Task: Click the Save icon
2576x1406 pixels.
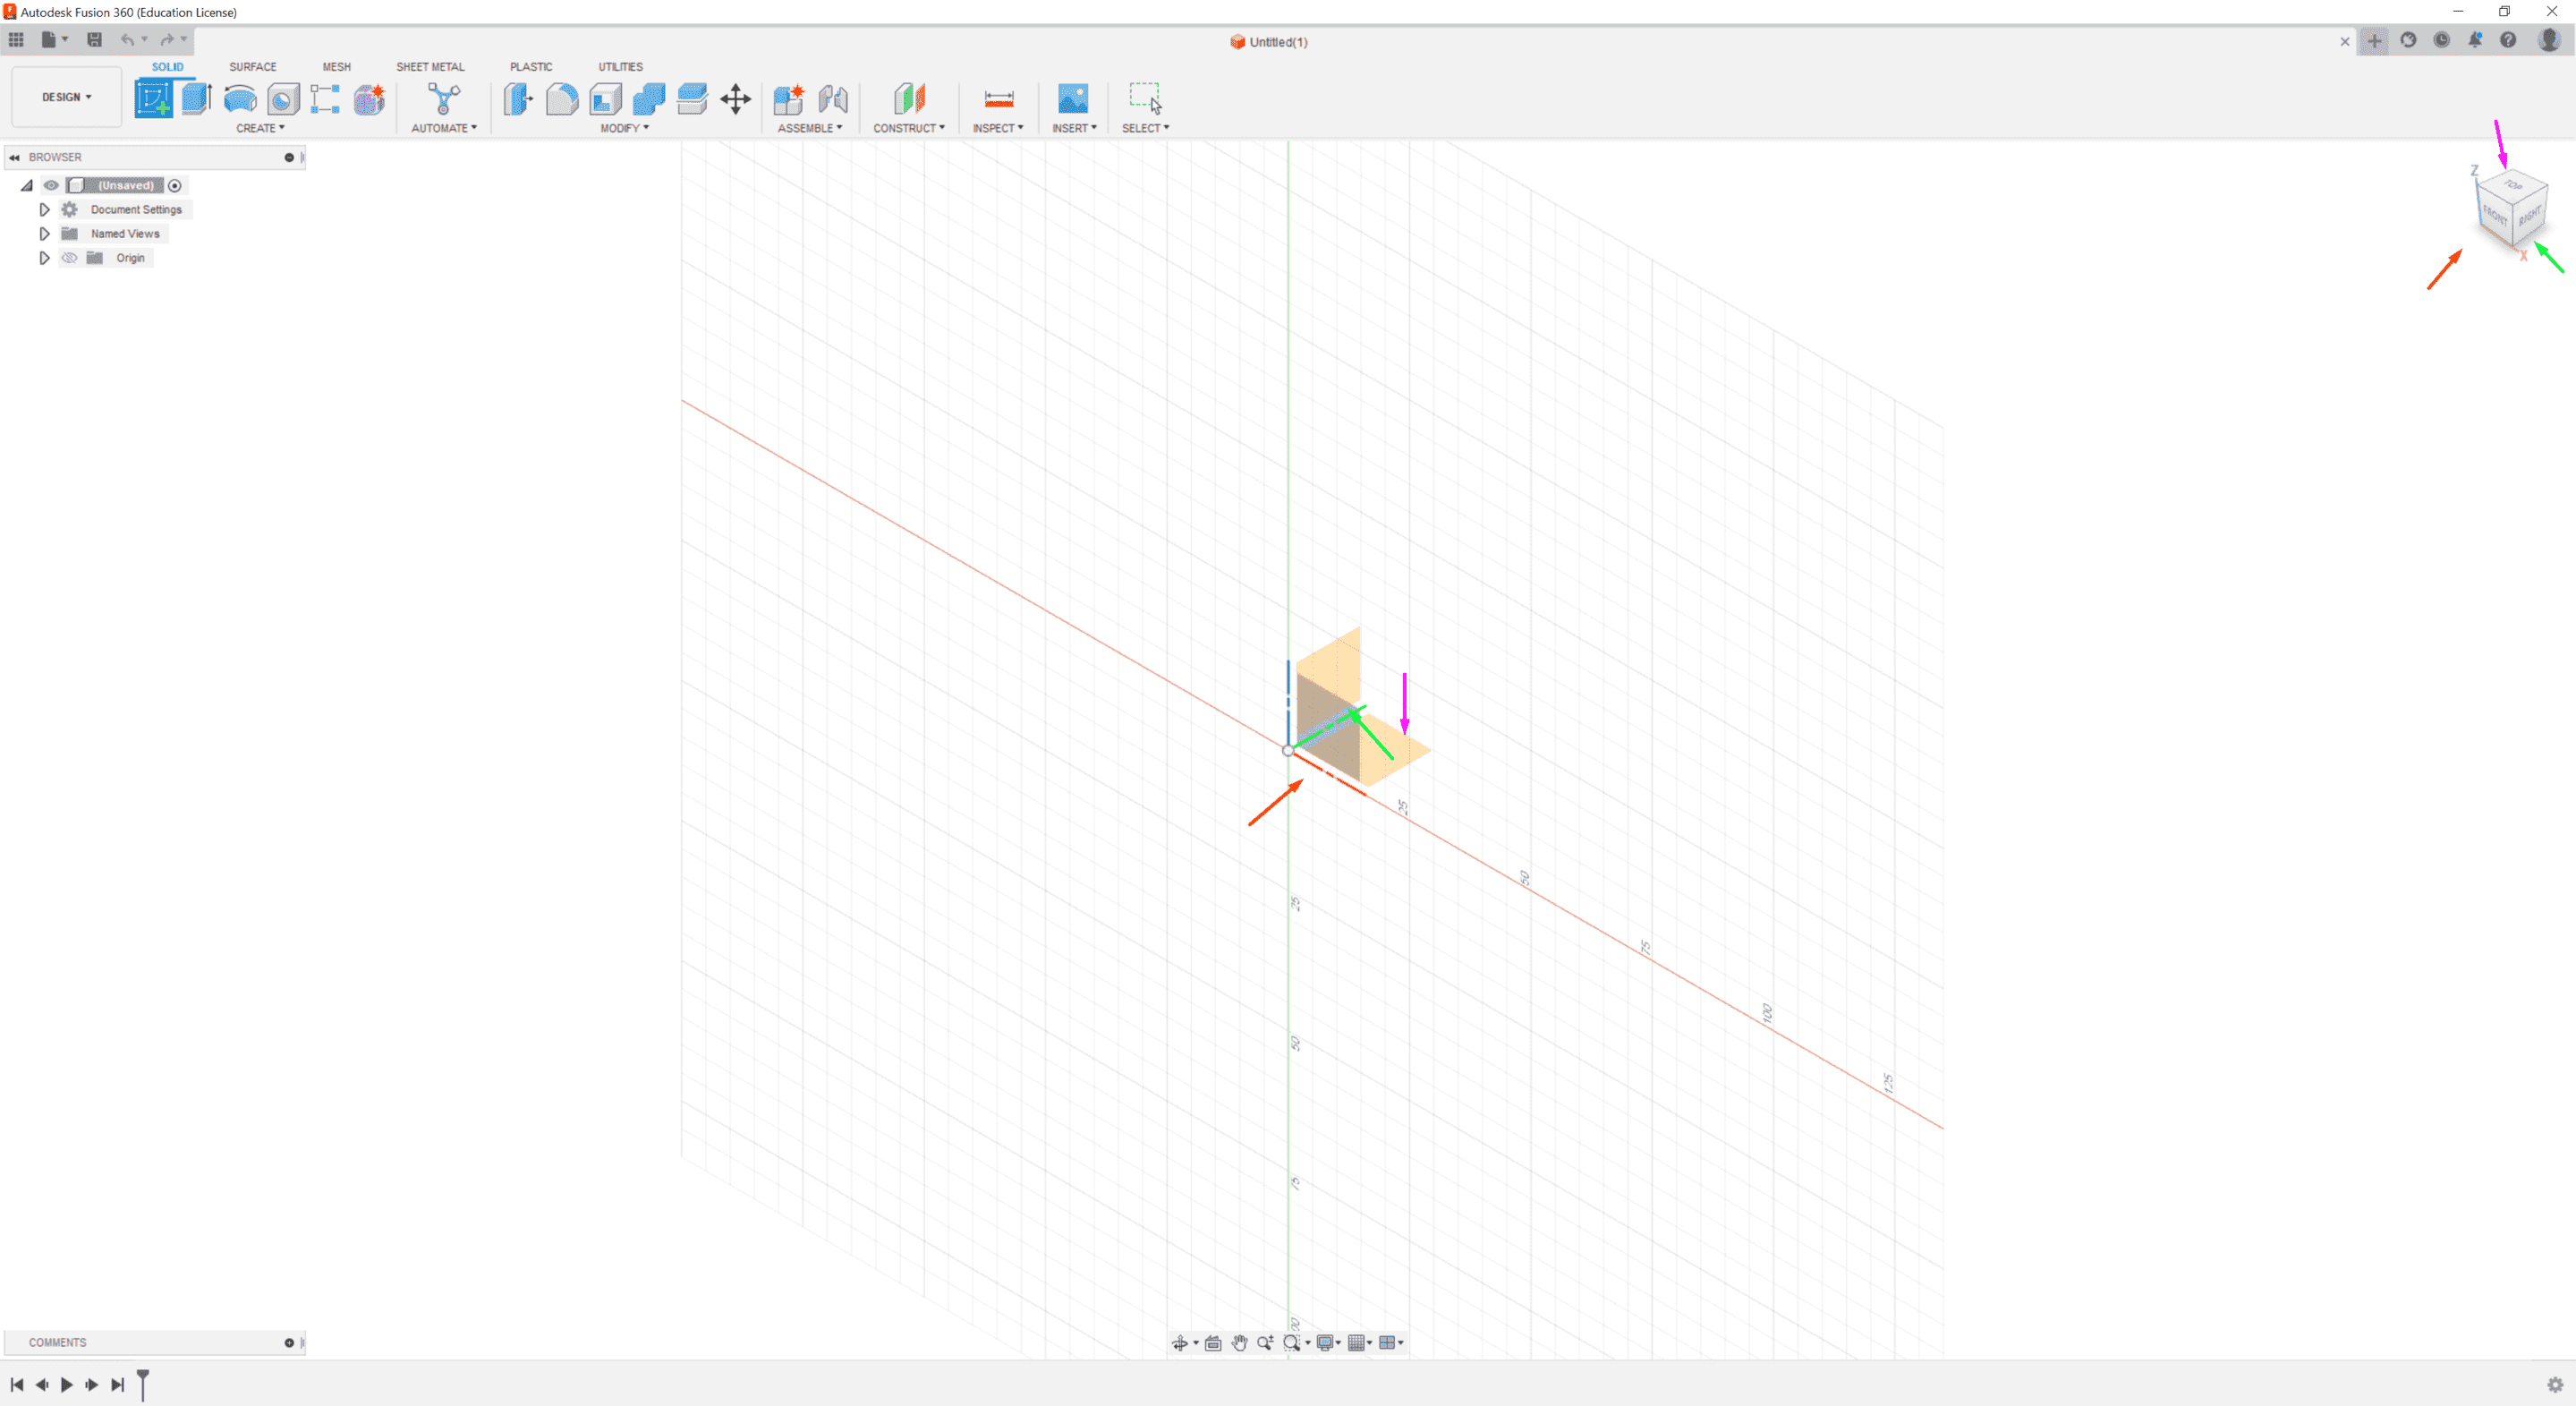Action: (x=94, y=40)
